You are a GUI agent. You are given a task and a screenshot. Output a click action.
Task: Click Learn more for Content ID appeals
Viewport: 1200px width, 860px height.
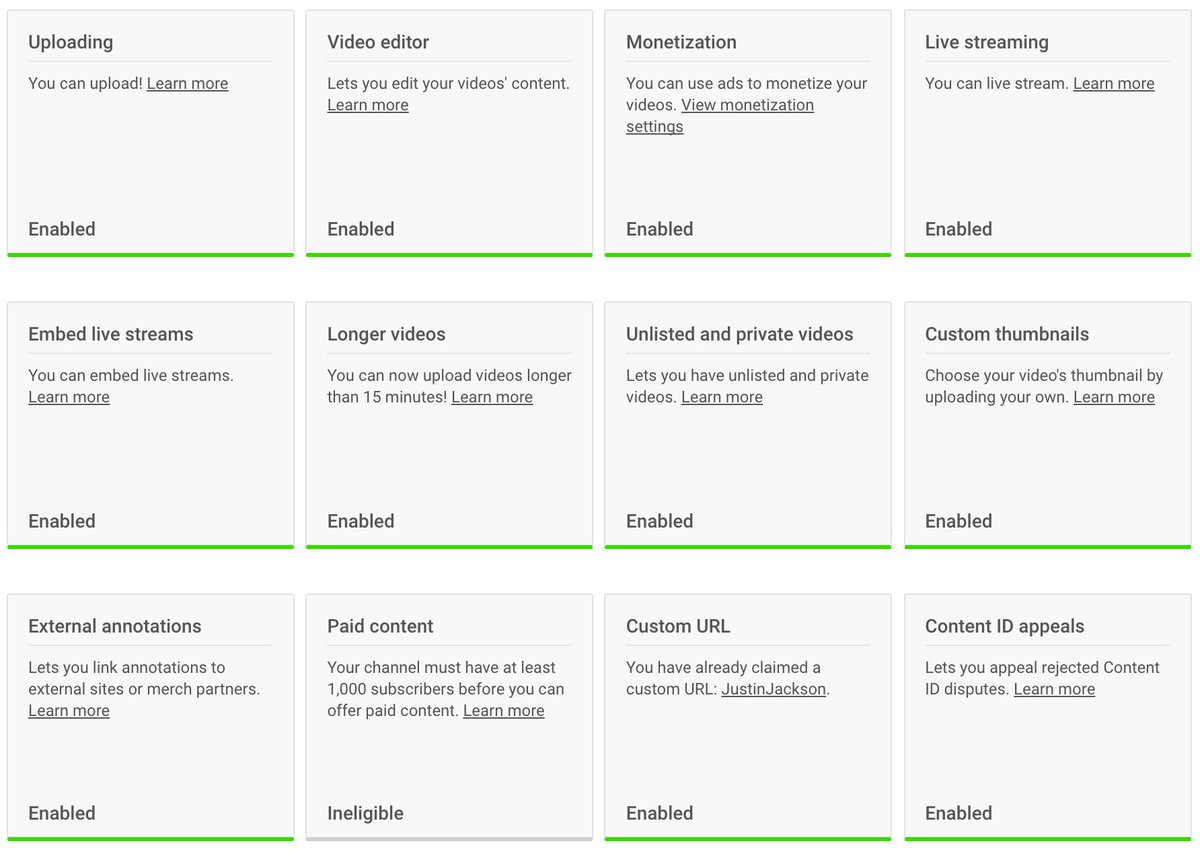coord(1054,690)
